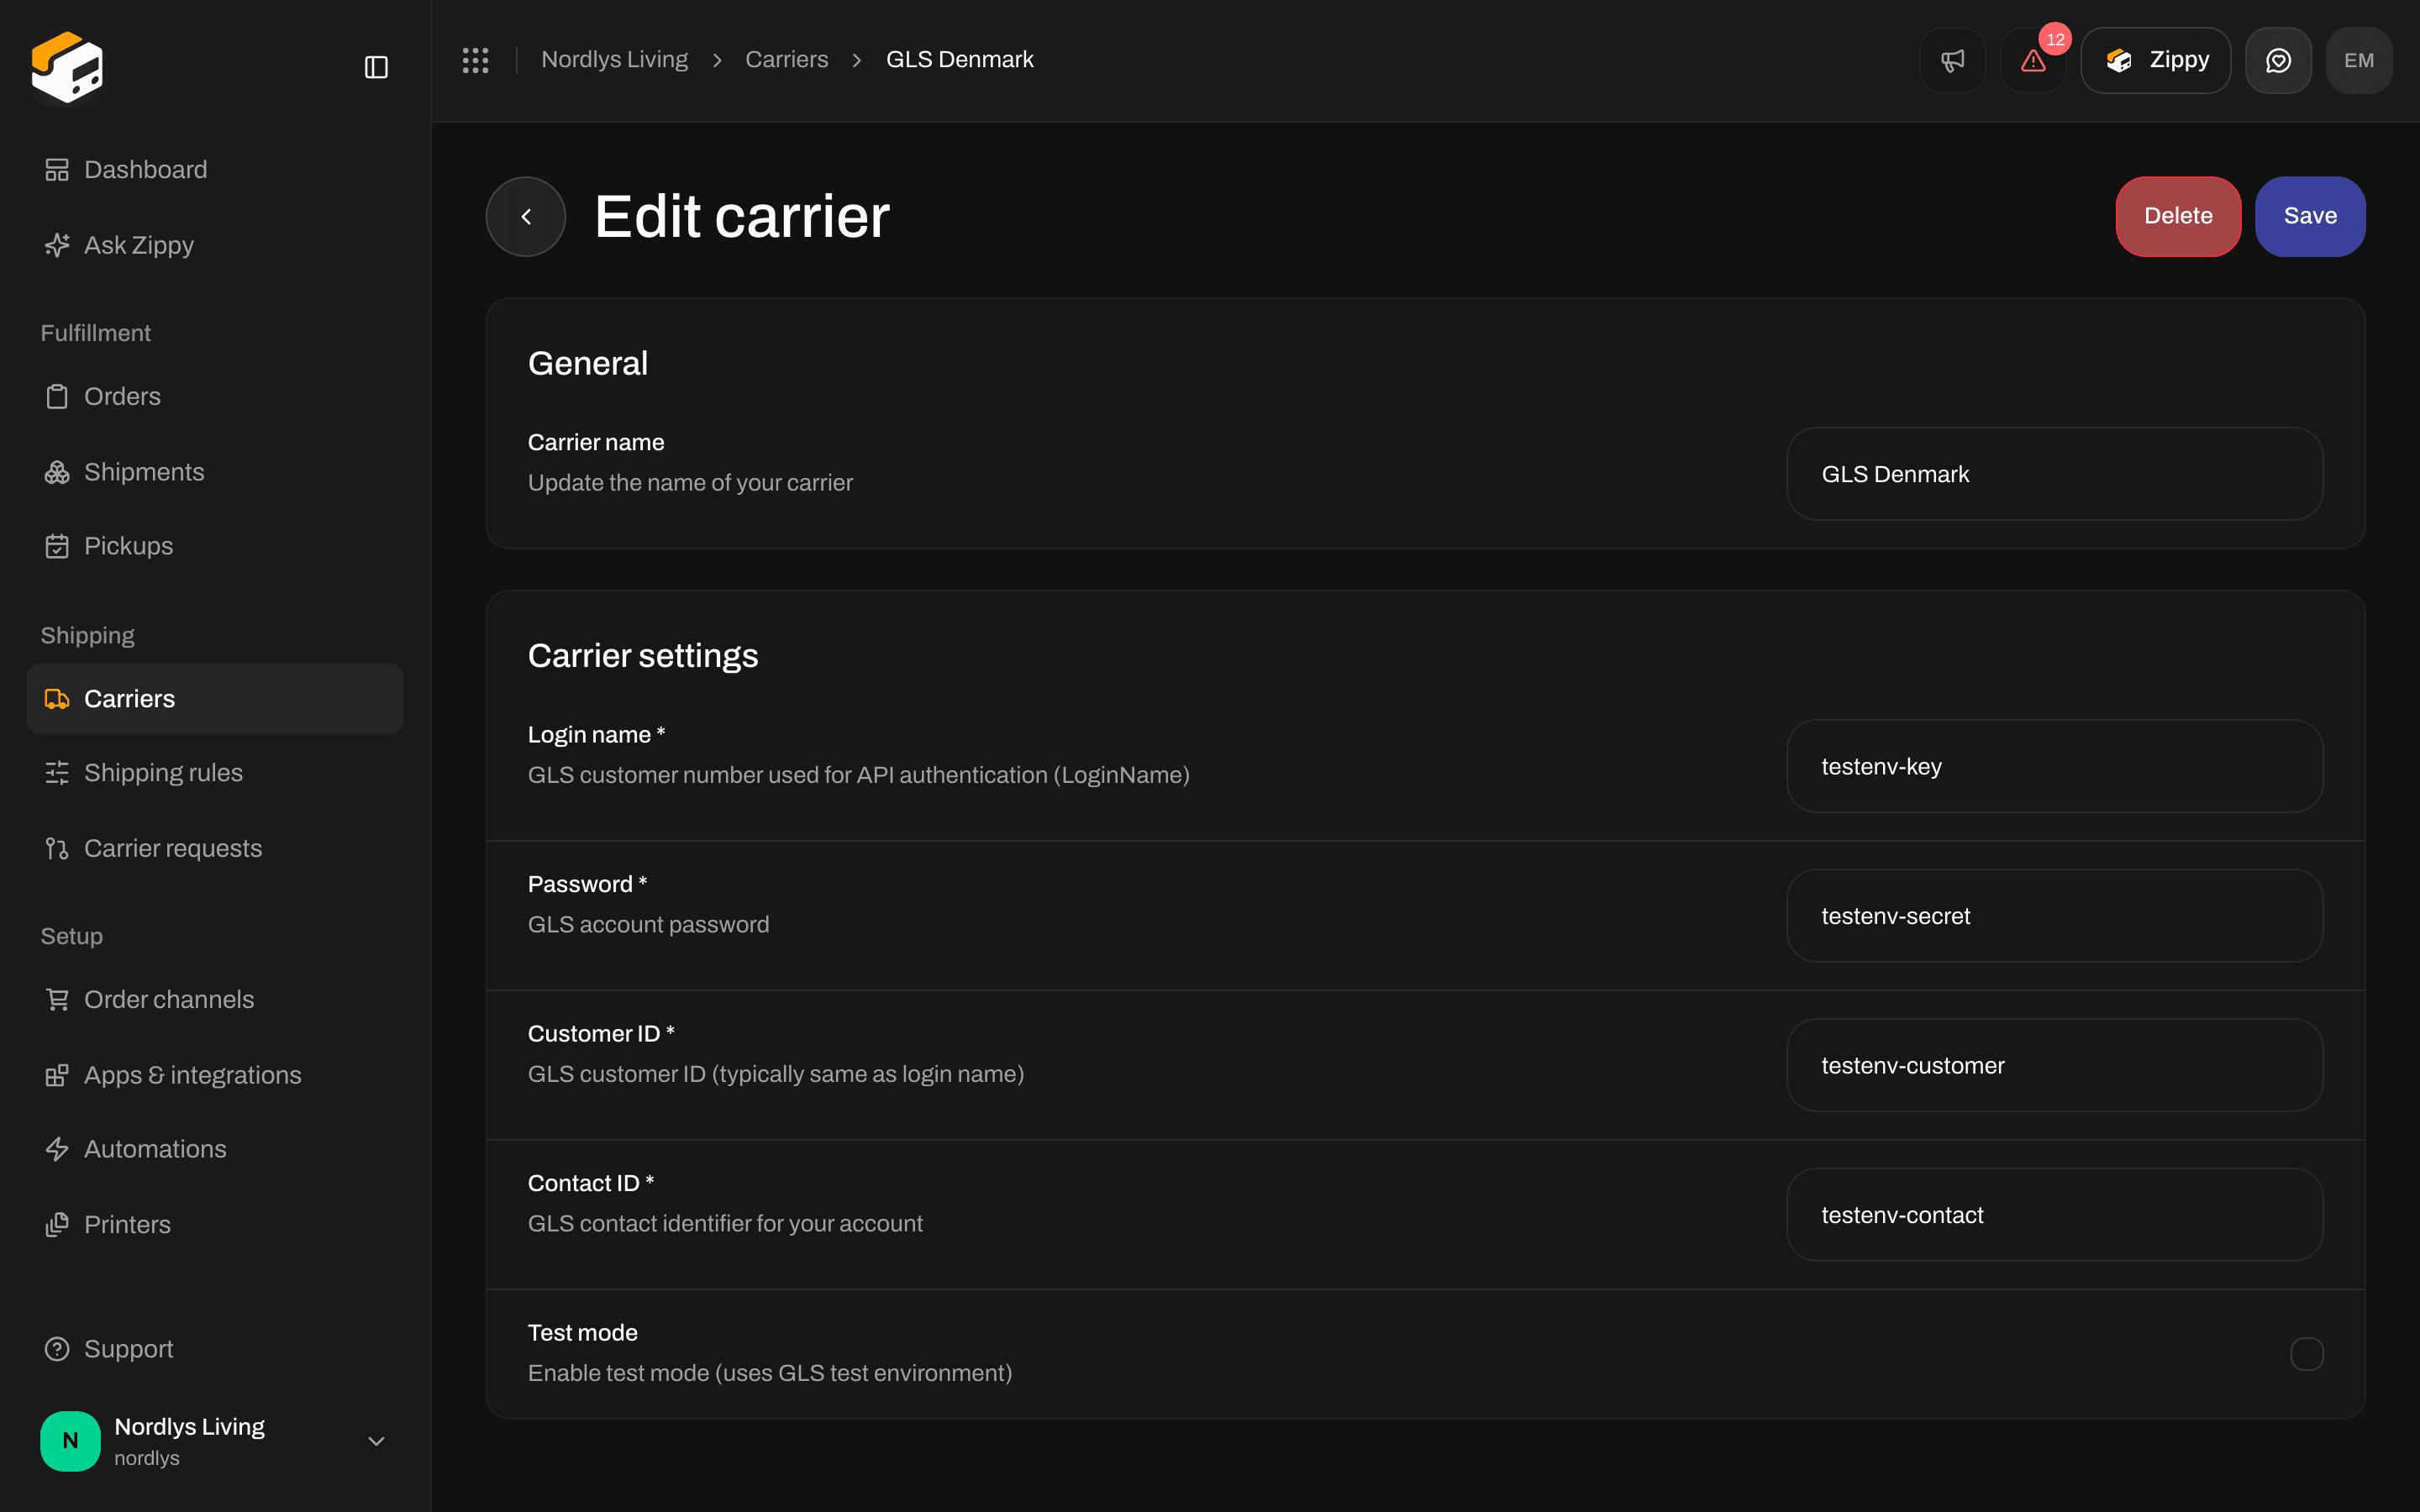Screen dimensions: 2420x1512
Task: Open the Zippy assistant button
Action: point(2156,60)
